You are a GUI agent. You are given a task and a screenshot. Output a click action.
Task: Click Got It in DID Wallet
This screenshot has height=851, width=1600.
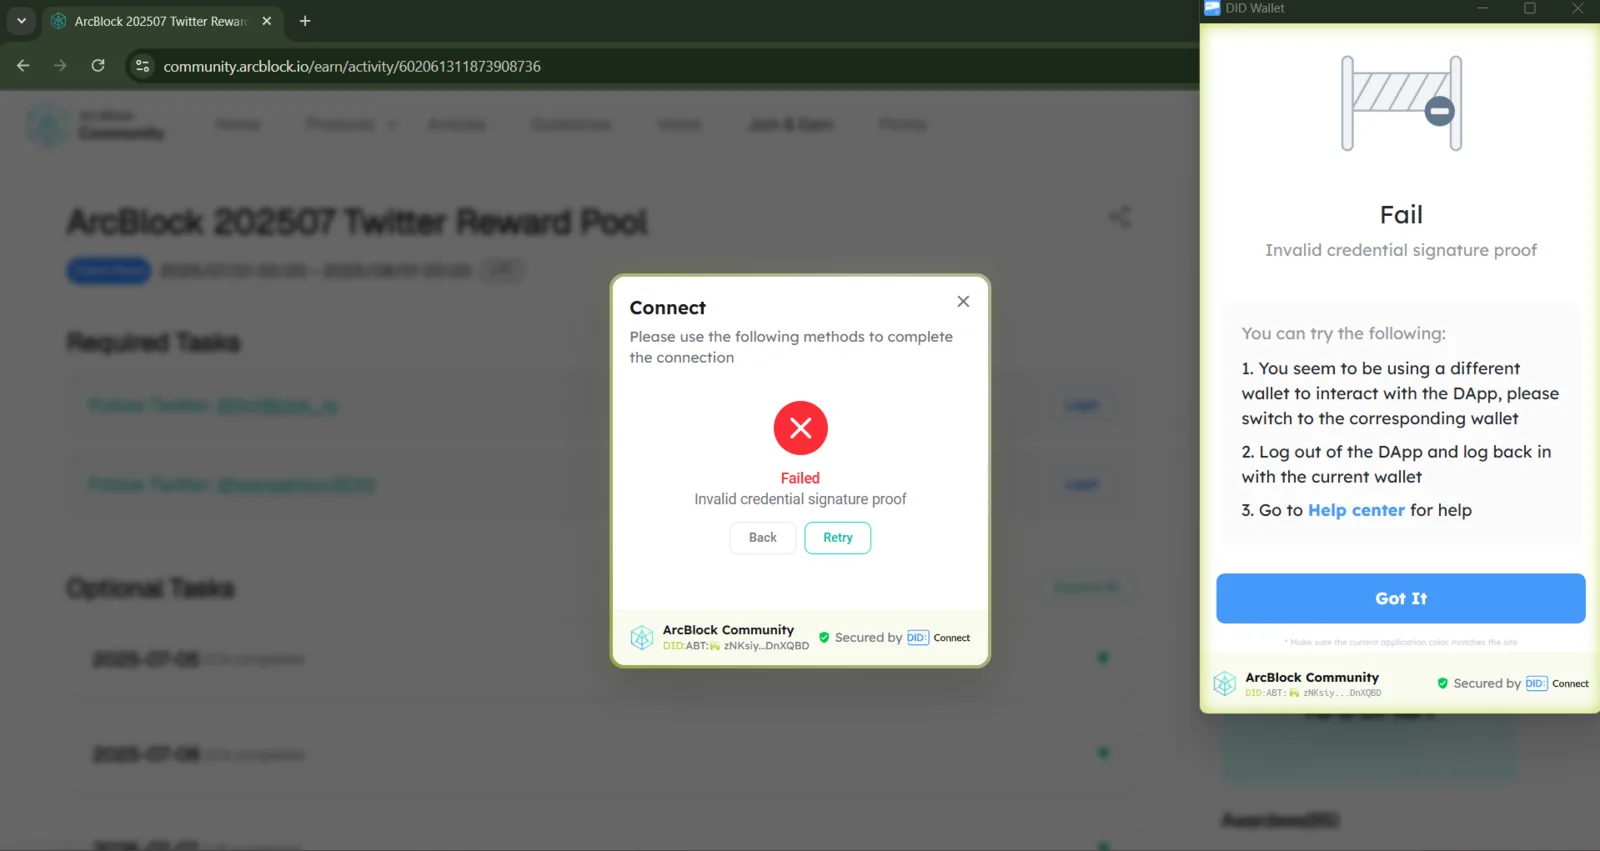pos(1400,598)
